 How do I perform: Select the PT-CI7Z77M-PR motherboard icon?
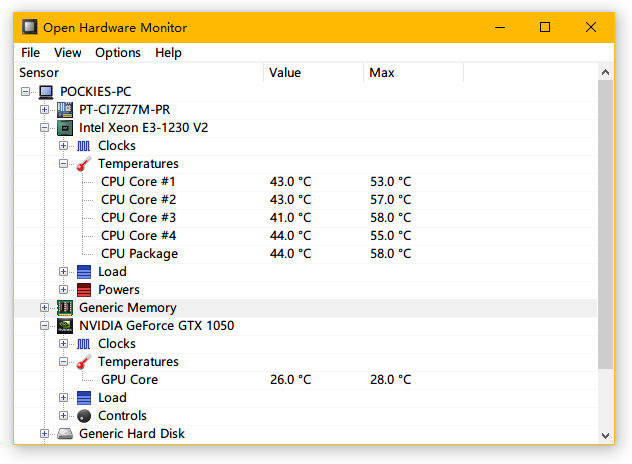[65, 110]
